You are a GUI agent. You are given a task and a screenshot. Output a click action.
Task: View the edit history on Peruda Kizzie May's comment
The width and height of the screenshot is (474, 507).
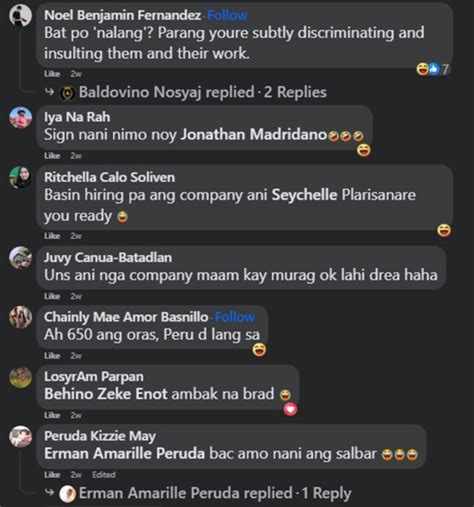click(104, 475)
